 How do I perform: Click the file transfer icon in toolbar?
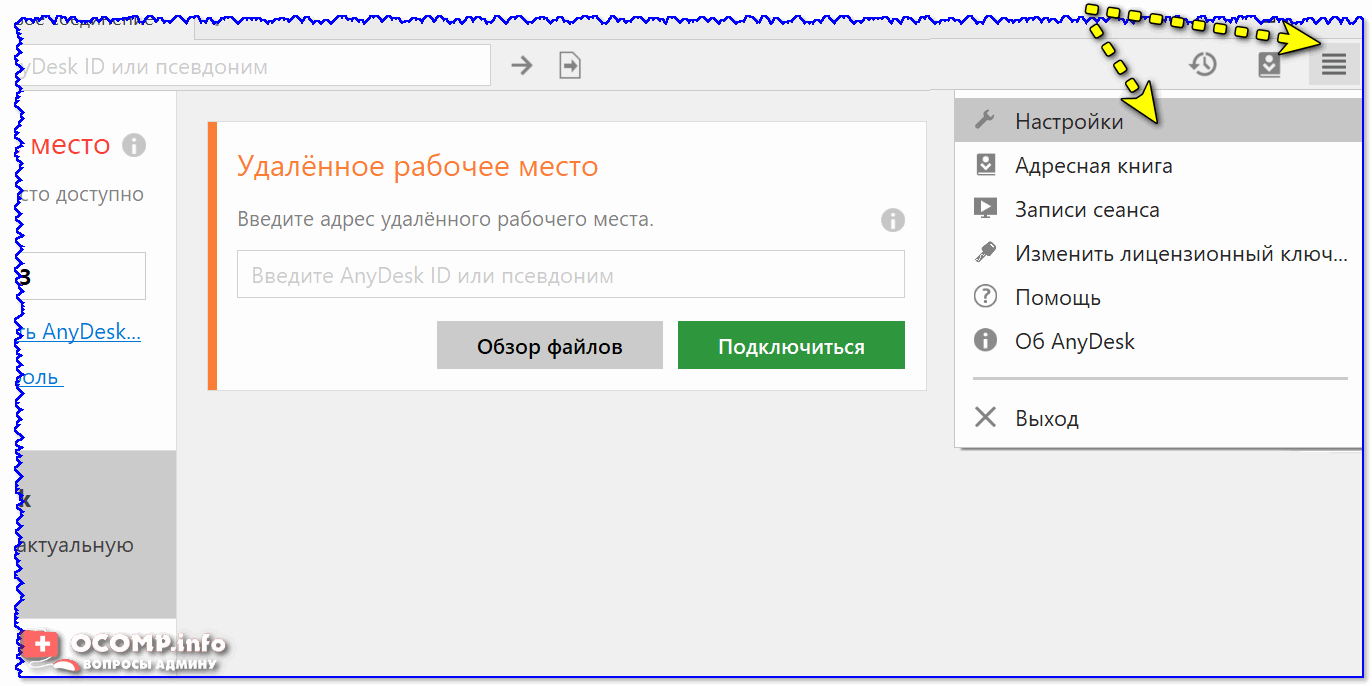(x=570, y=66)
